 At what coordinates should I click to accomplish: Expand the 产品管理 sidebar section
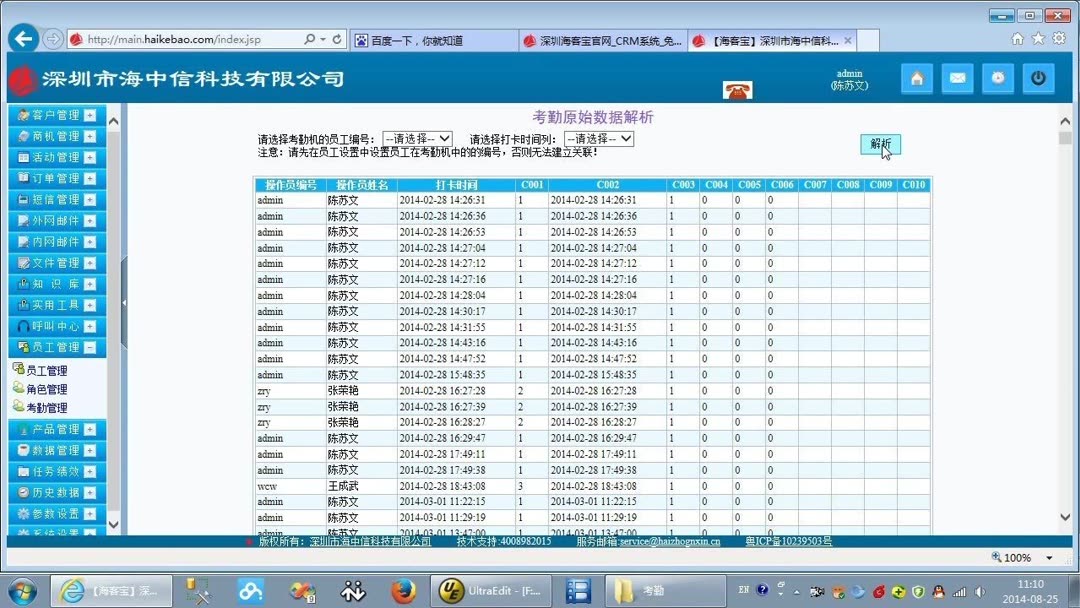55,428
